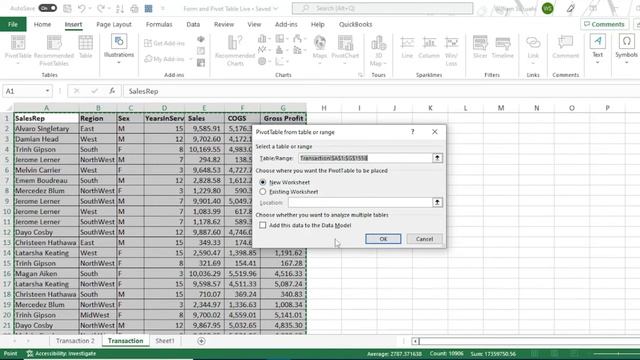Click the Sort icon in the quick access toolbar

(x=120, y=8)
